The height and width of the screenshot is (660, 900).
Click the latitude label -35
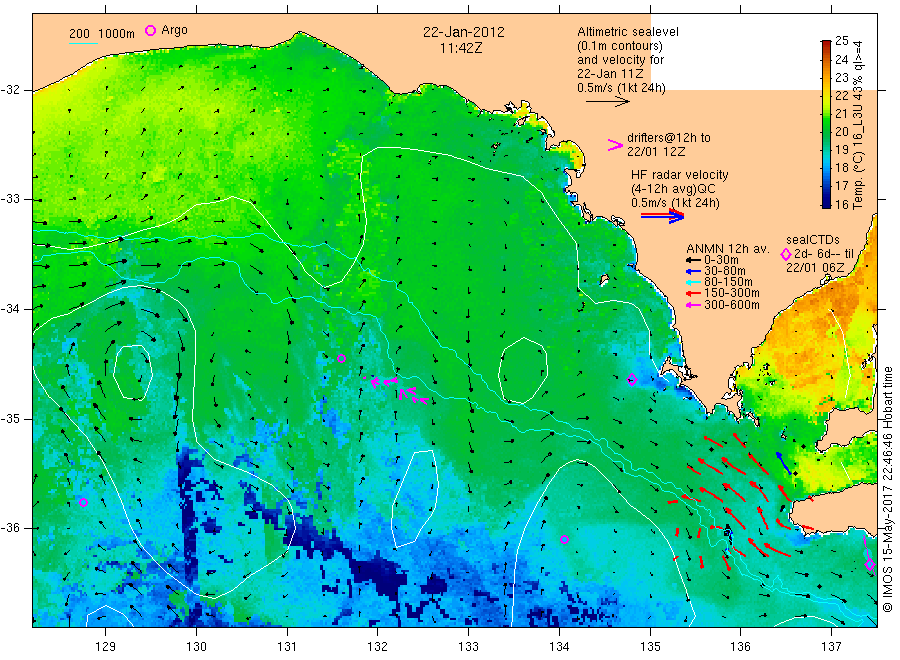[x=10, y=418]
